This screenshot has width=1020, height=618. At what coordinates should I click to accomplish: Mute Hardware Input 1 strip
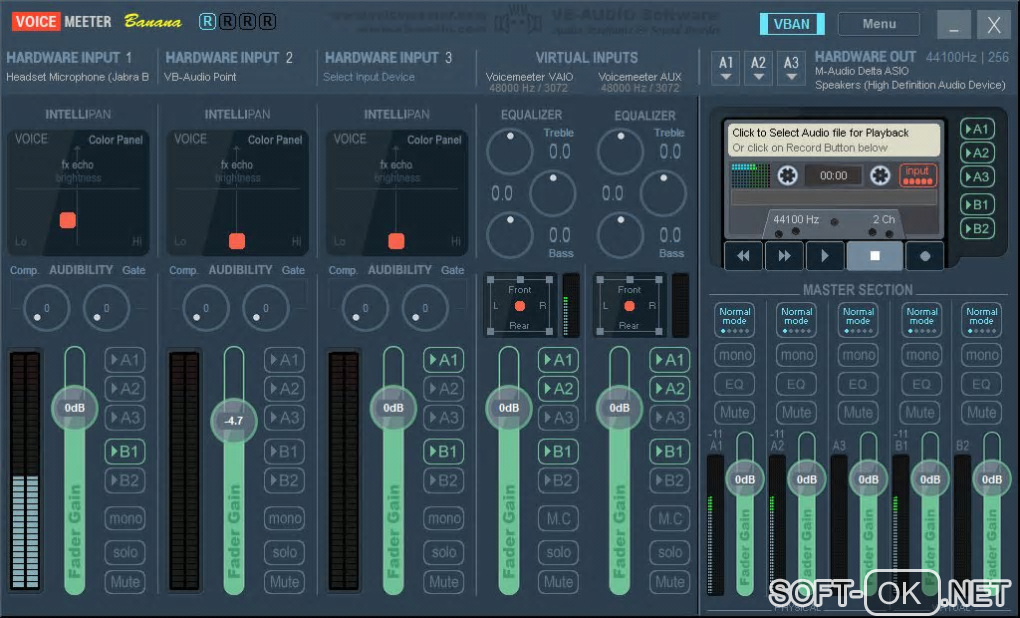(x=124, y=582)
